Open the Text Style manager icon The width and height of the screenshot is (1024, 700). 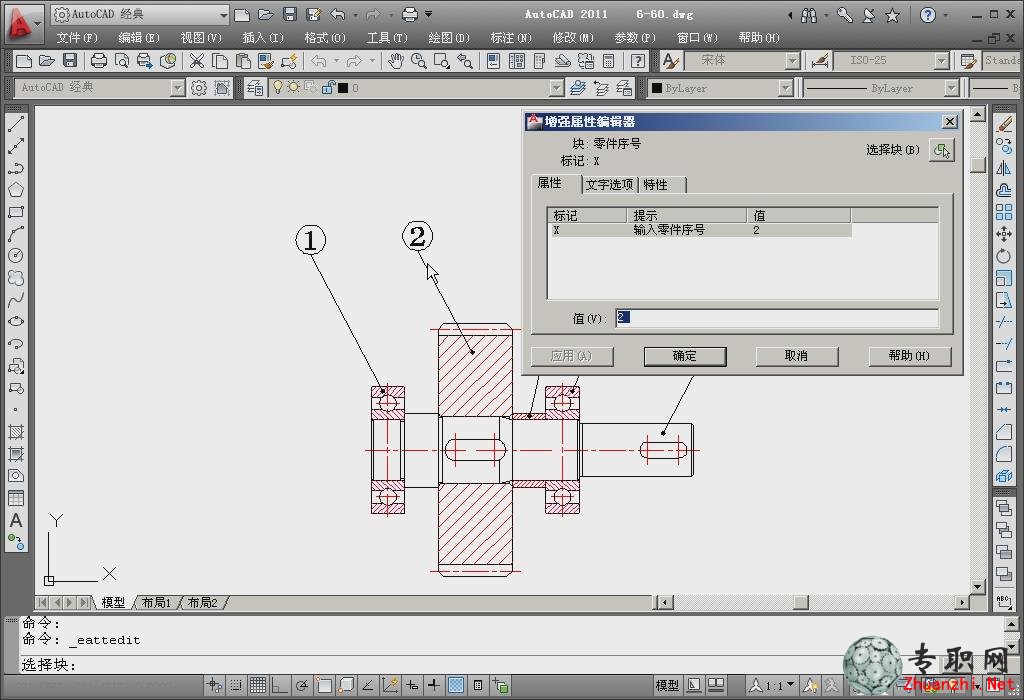(x=671, y=61)
